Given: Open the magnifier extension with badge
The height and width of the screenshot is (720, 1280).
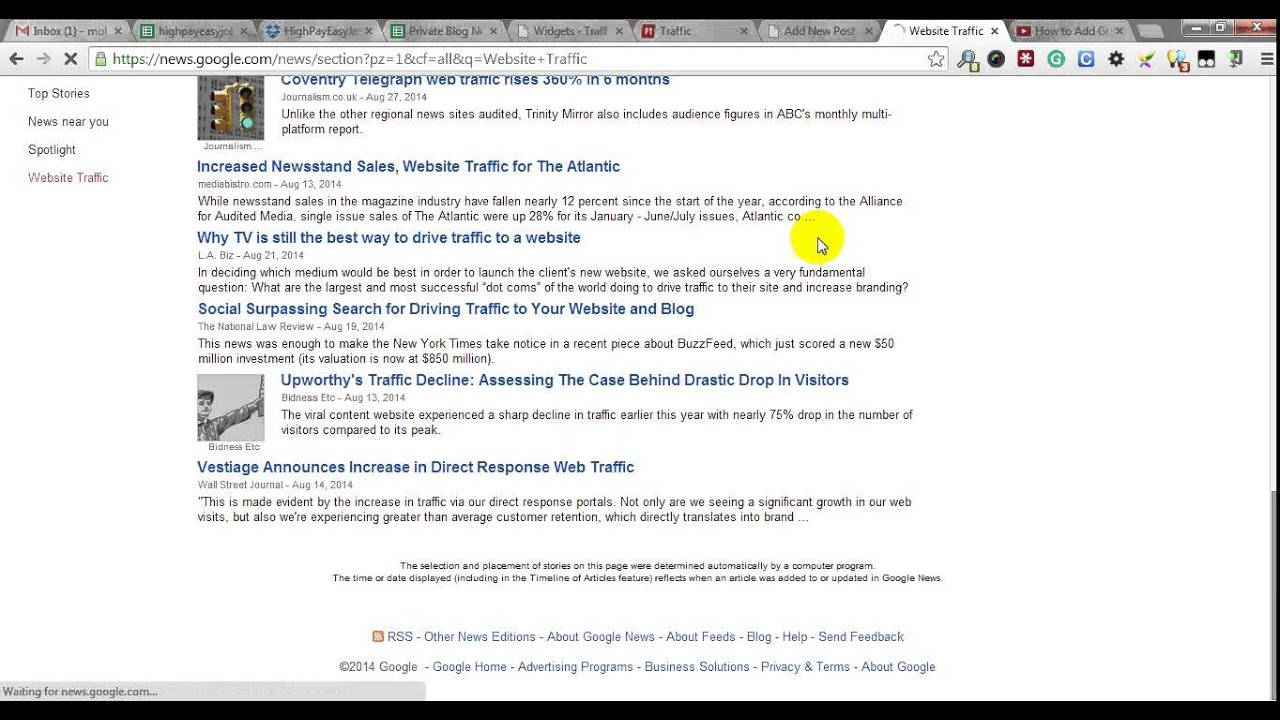Looking at the screenshot, I should coord(967,60).
